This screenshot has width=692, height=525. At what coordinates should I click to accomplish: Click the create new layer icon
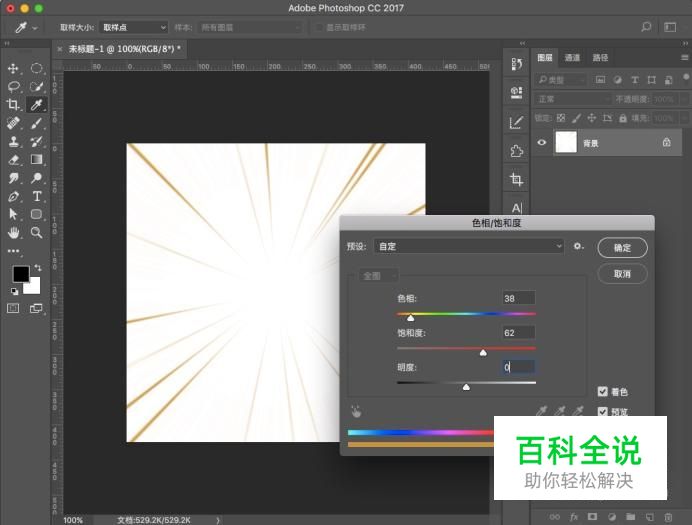(x=650, y=517)
